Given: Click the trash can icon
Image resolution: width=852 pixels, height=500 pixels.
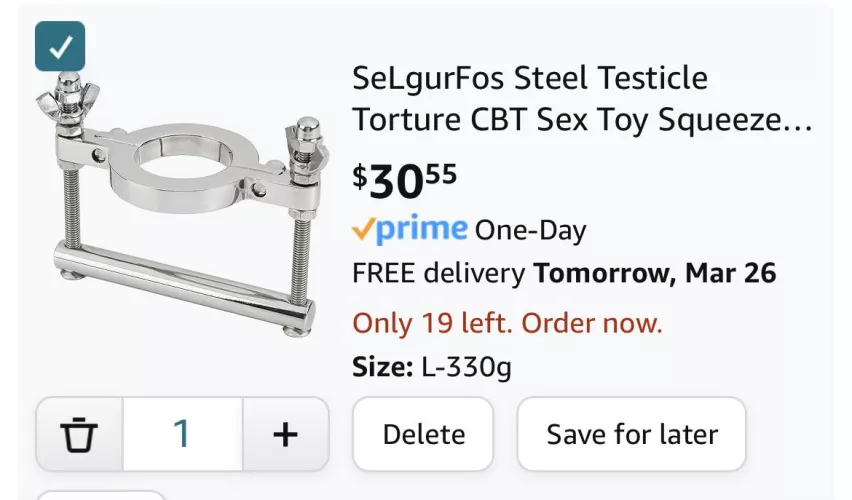Looking at the screenshot, I should click(x=79, y=434).
